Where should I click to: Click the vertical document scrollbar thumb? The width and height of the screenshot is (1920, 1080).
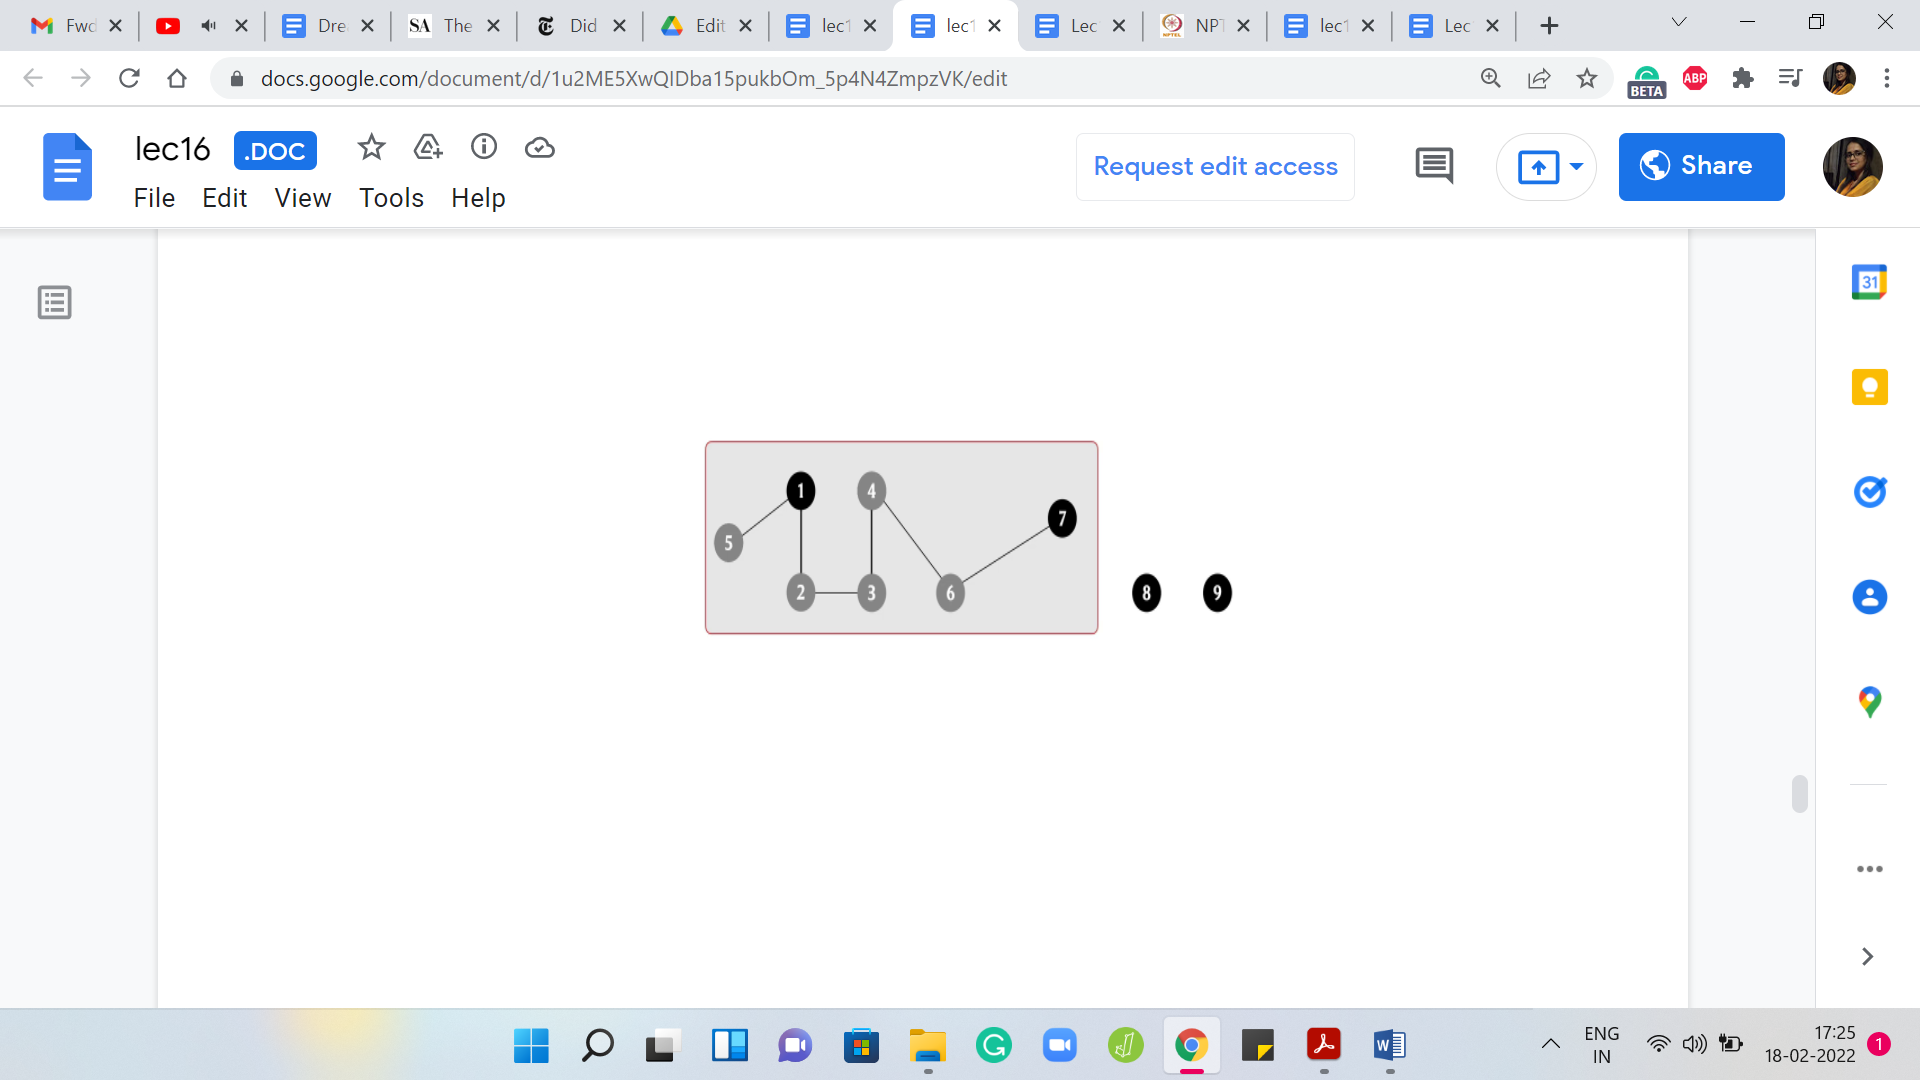click(x=1799, y=794)
